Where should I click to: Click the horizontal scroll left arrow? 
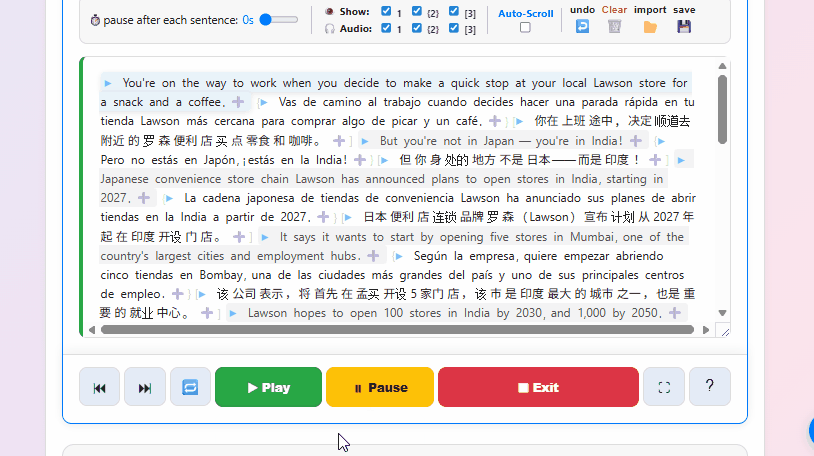(x=92, y=330)
